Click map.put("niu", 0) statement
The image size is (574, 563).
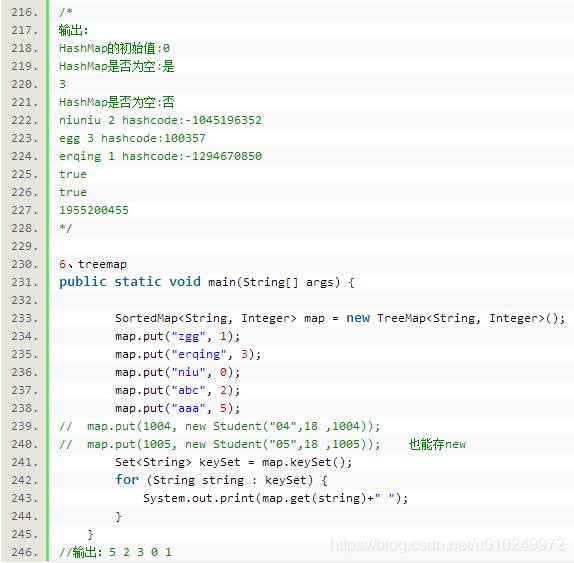tap(178, 372)
